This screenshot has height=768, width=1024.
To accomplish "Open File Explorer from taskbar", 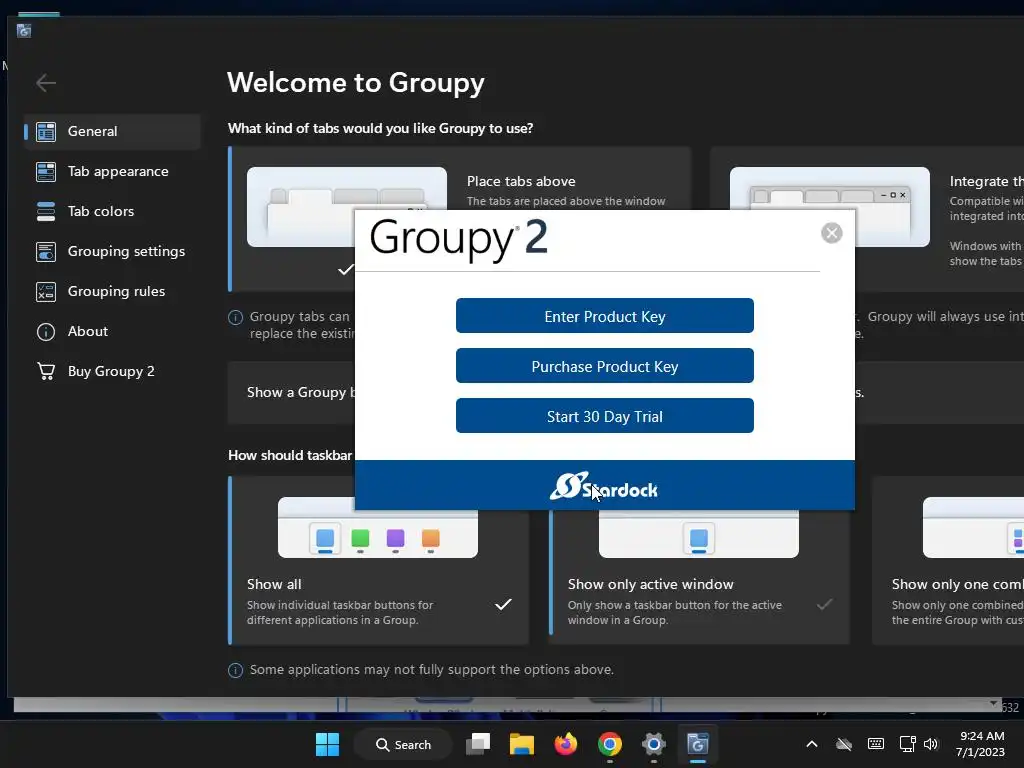I will point(522,744).
